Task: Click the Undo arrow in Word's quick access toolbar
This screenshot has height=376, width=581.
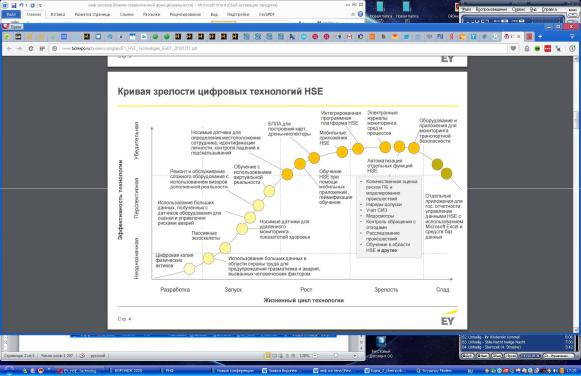Action: [x=21, y=6]
